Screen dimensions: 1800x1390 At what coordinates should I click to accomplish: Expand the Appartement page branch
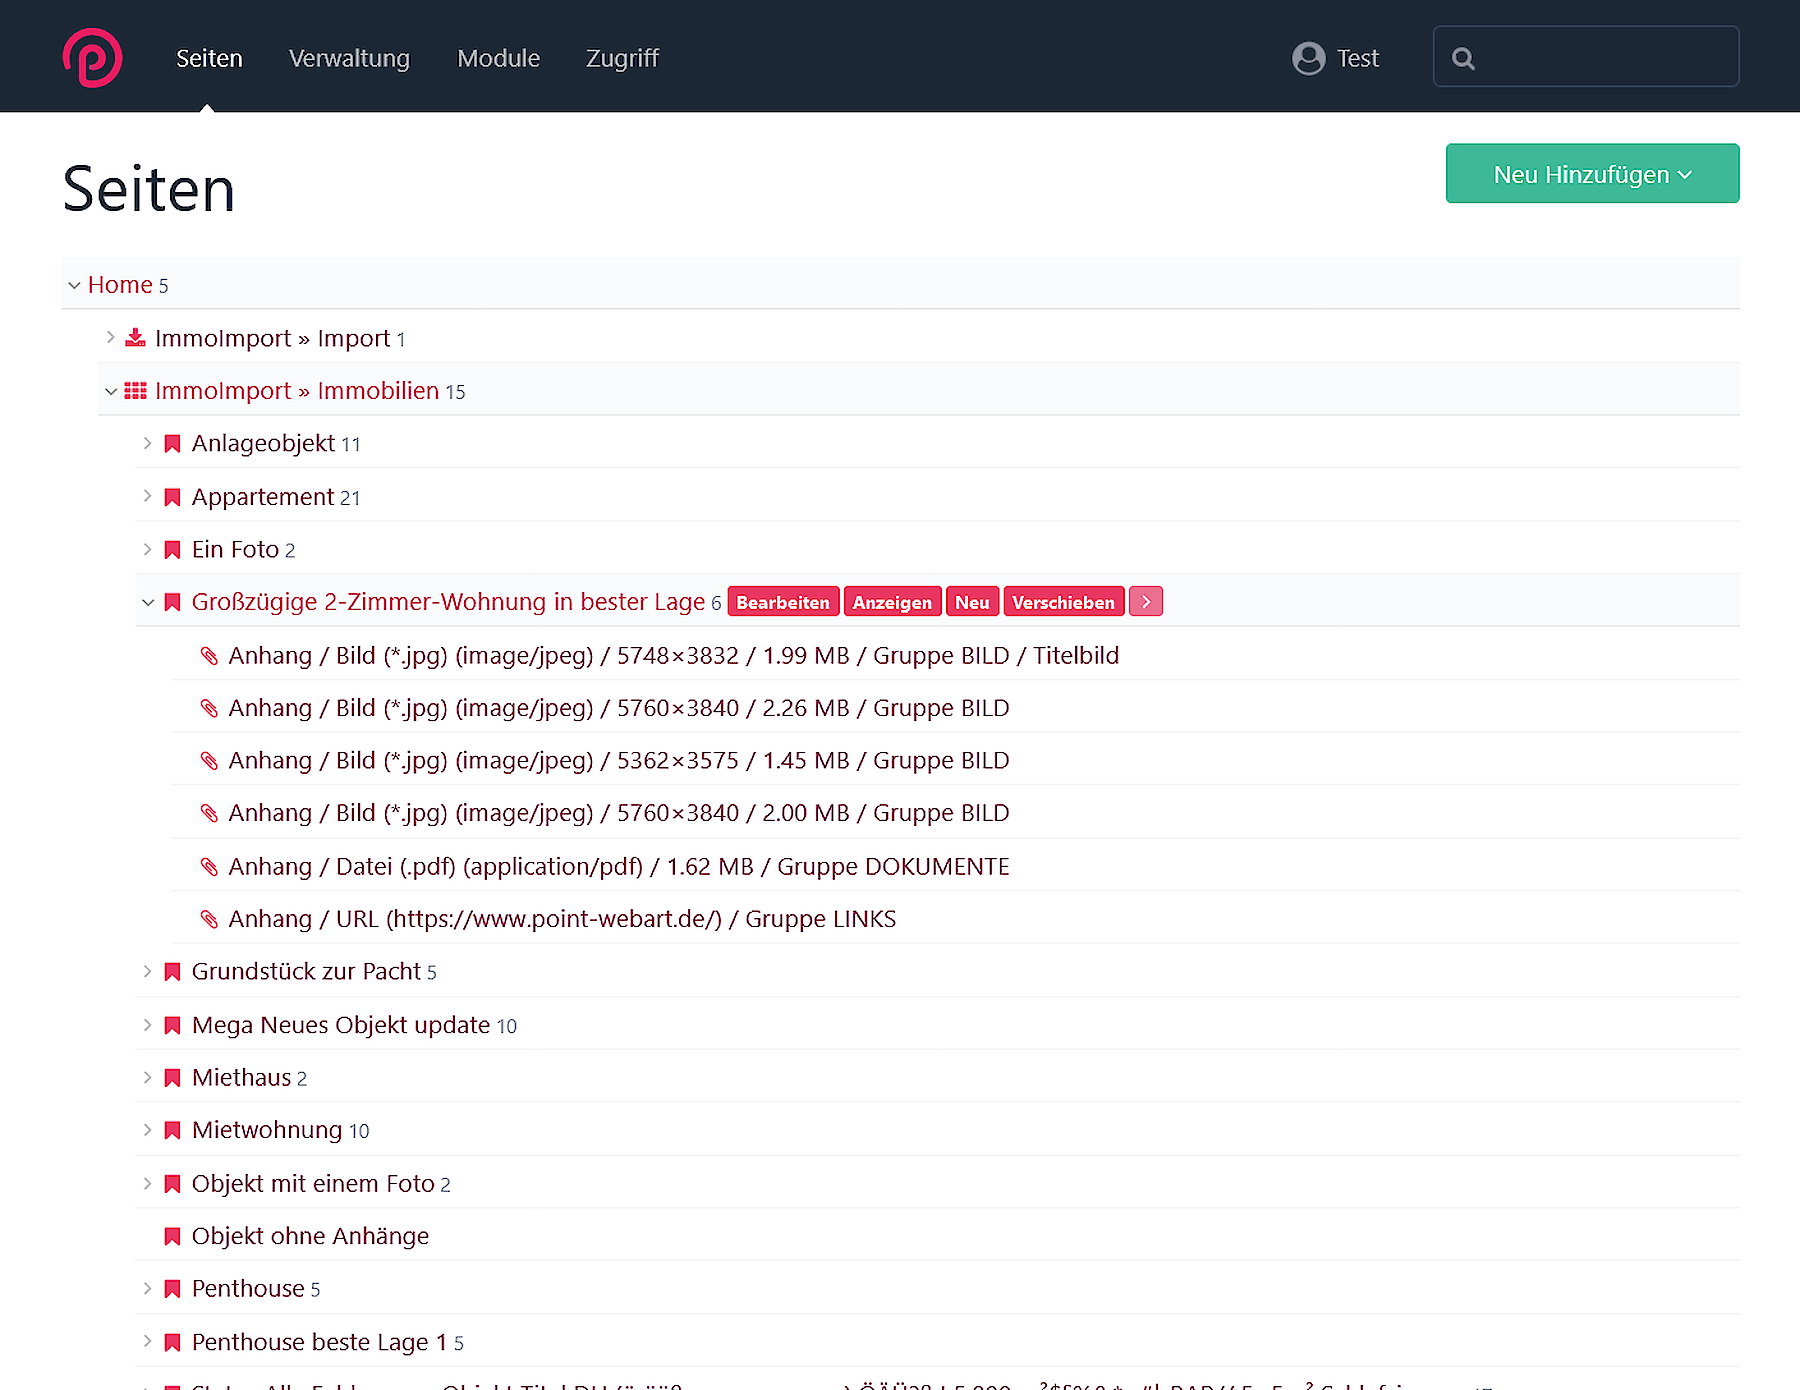pyautogui.click(x=147, y=497)
